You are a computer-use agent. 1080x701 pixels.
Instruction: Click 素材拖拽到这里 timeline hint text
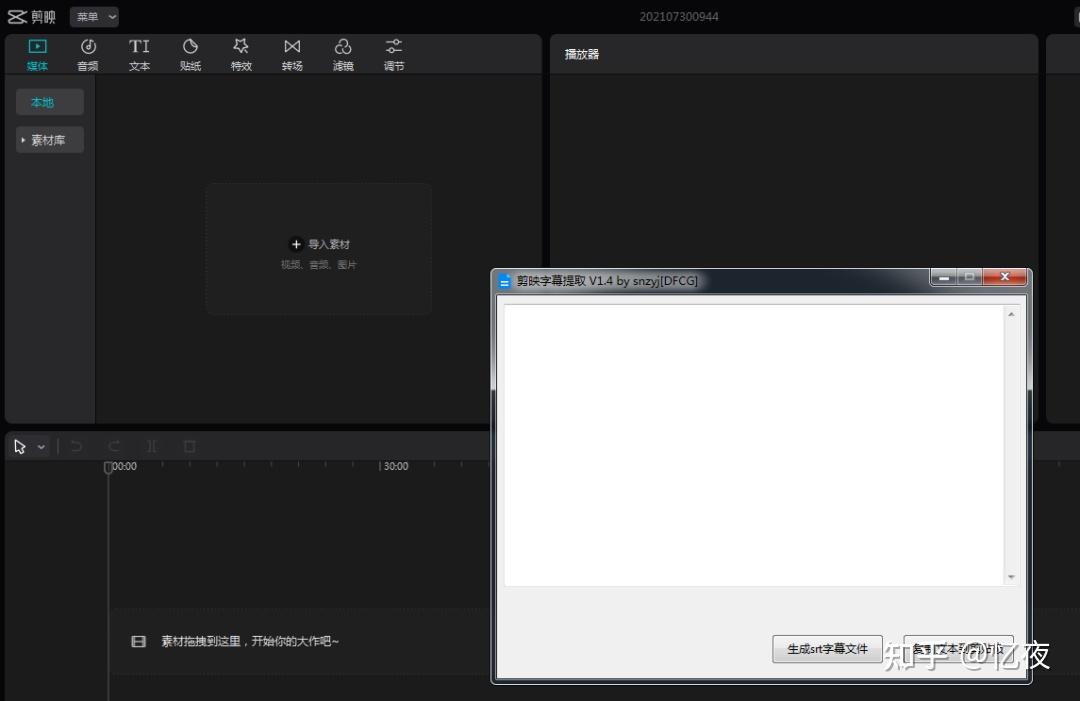(x=250, y=641)
